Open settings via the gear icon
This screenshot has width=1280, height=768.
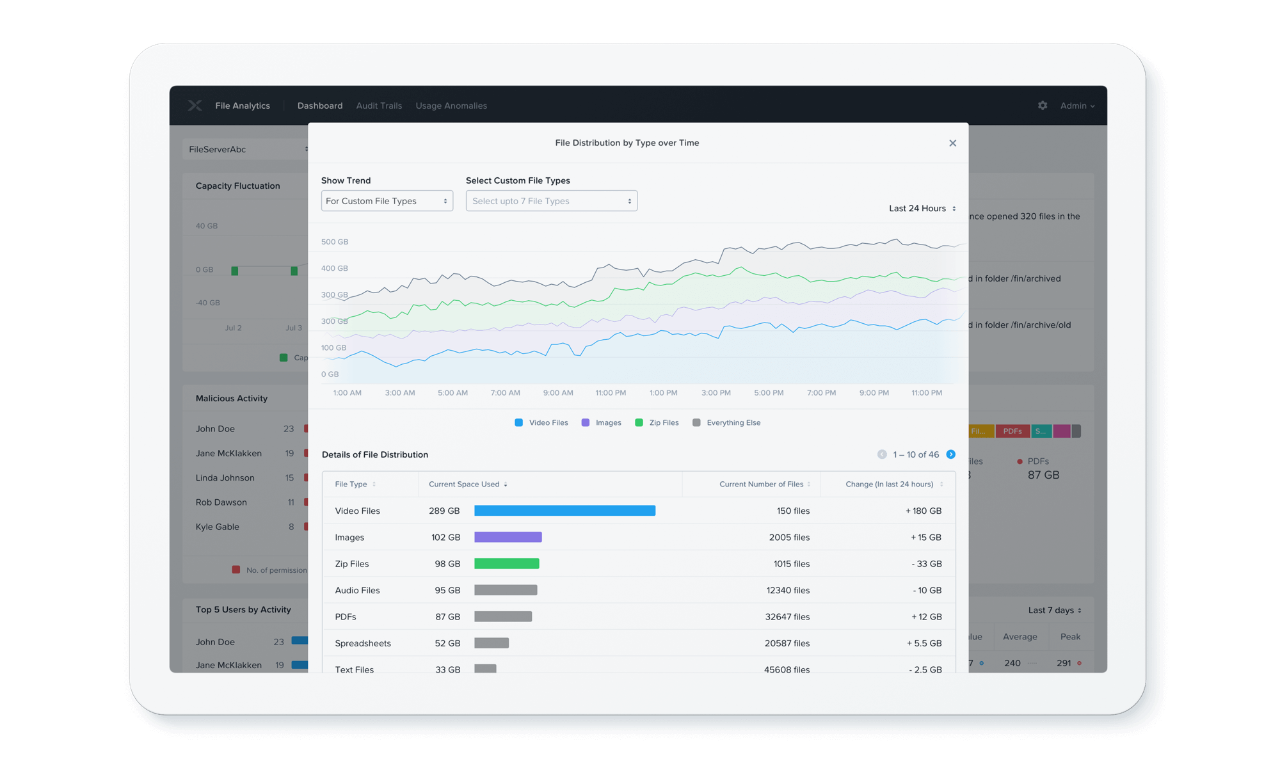click(x=1042, y=105)
